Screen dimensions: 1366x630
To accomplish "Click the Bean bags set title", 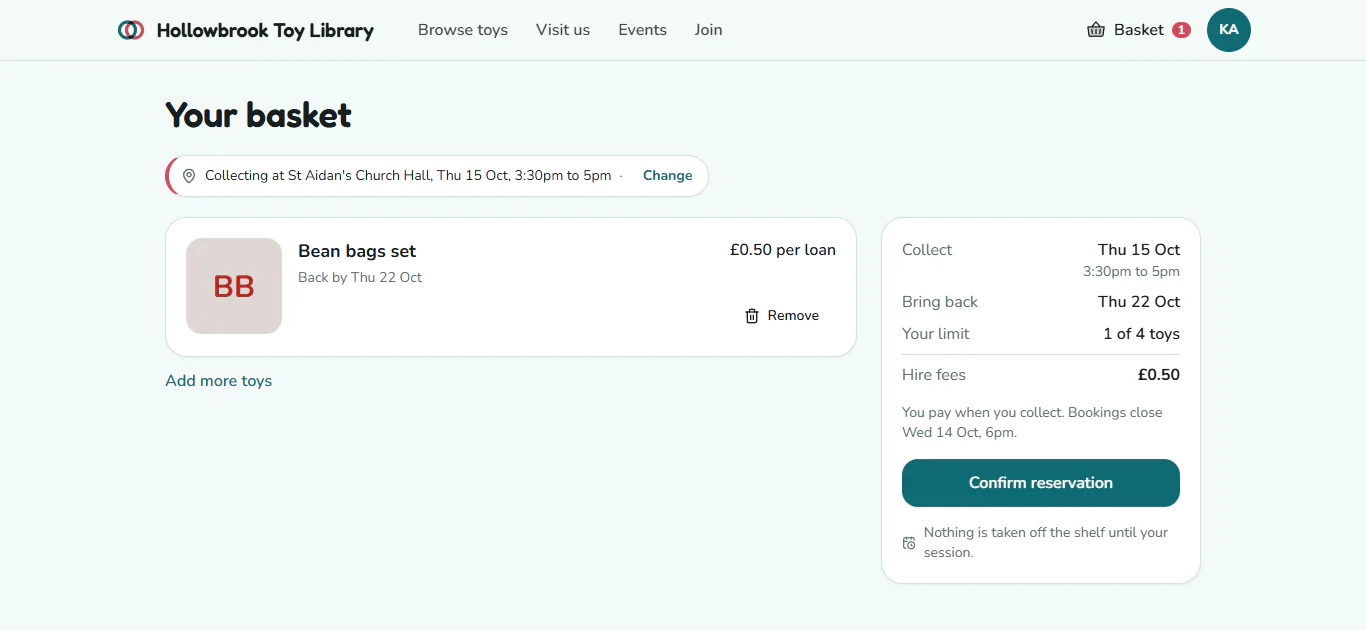I will coord(357,251).
